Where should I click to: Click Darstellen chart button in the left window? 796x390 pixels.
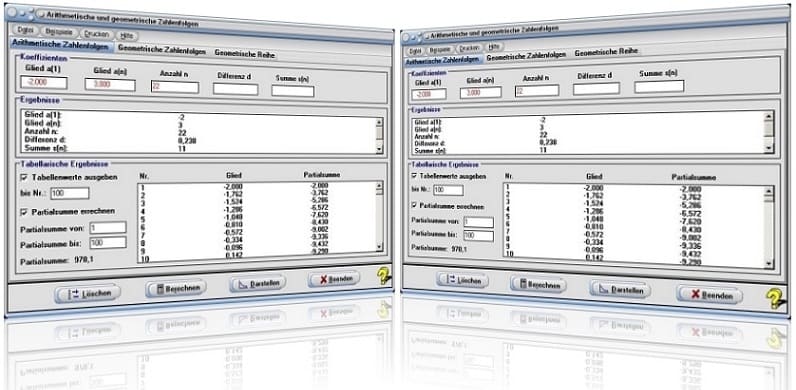click(257, 283)
